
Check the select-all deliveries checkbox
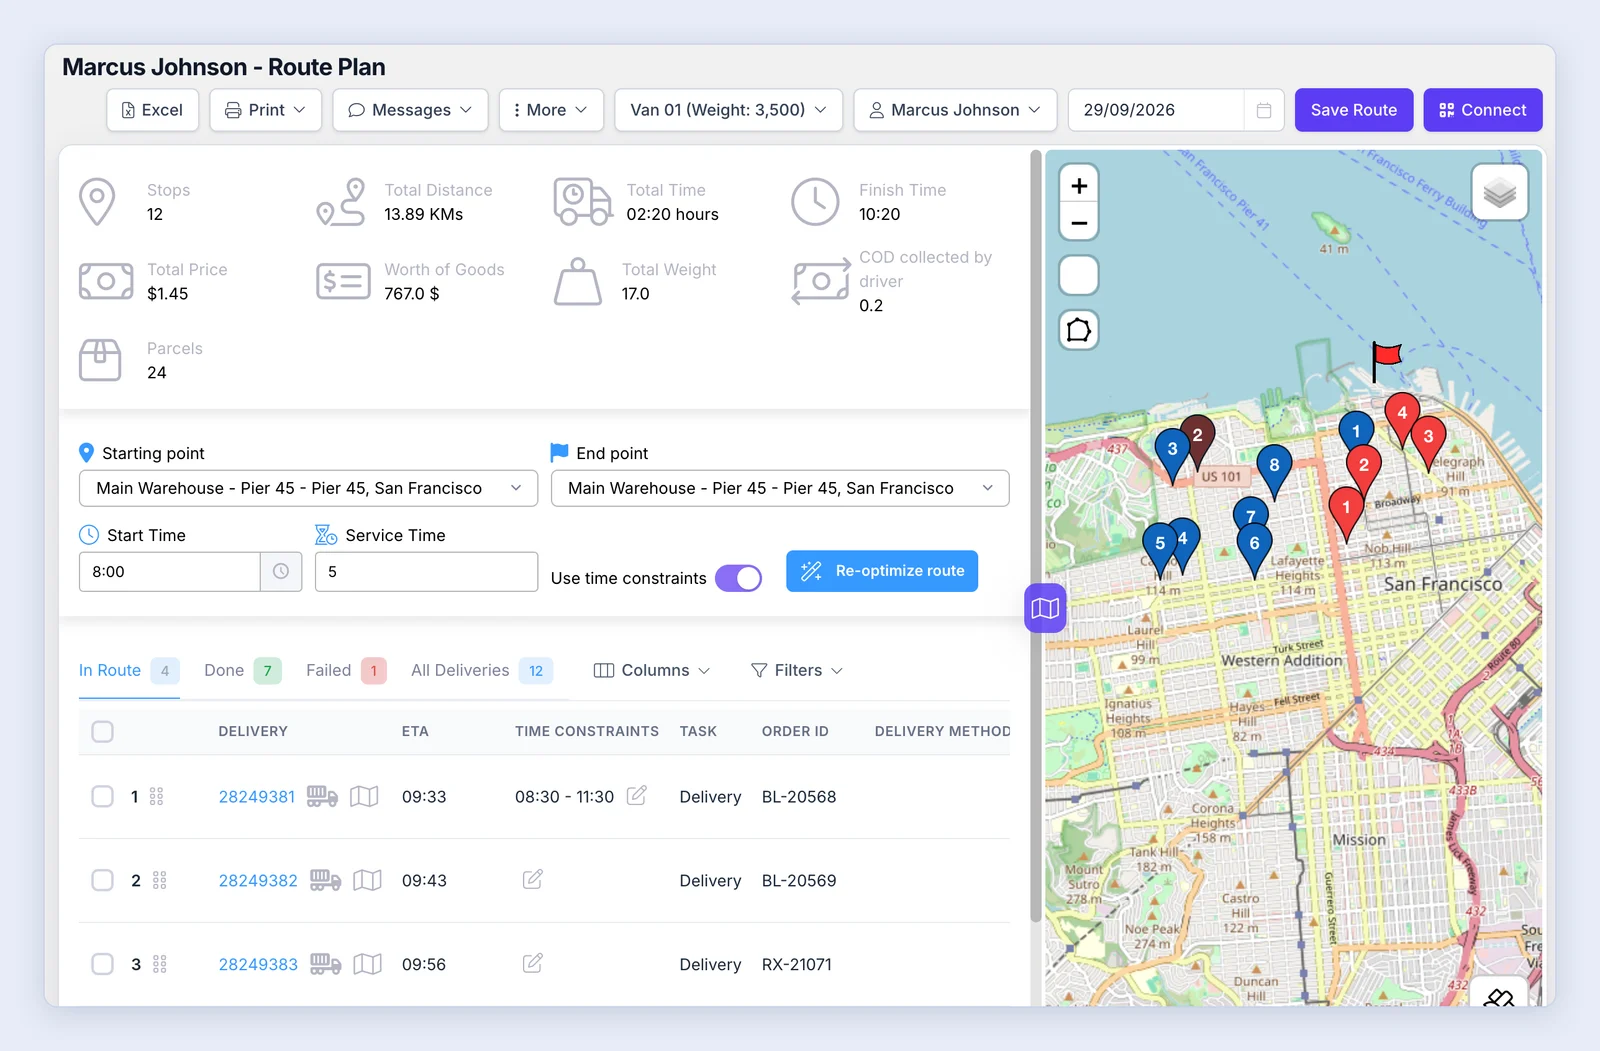coord(102,731)
